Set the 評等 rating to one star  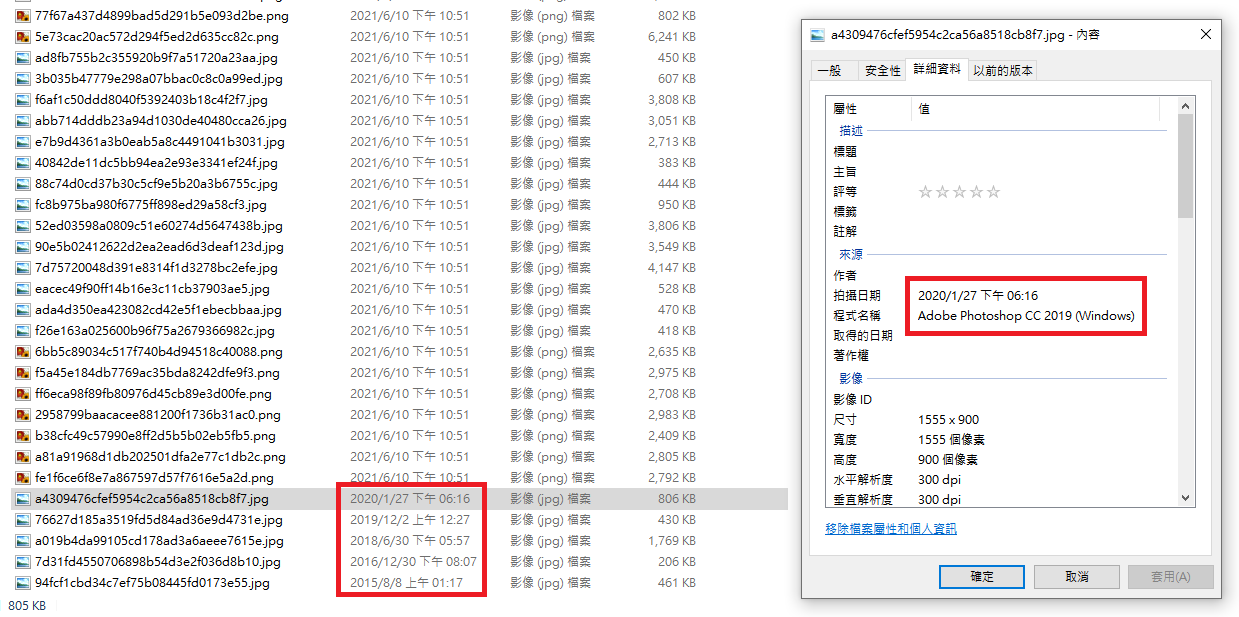click(x=925, y=192)
